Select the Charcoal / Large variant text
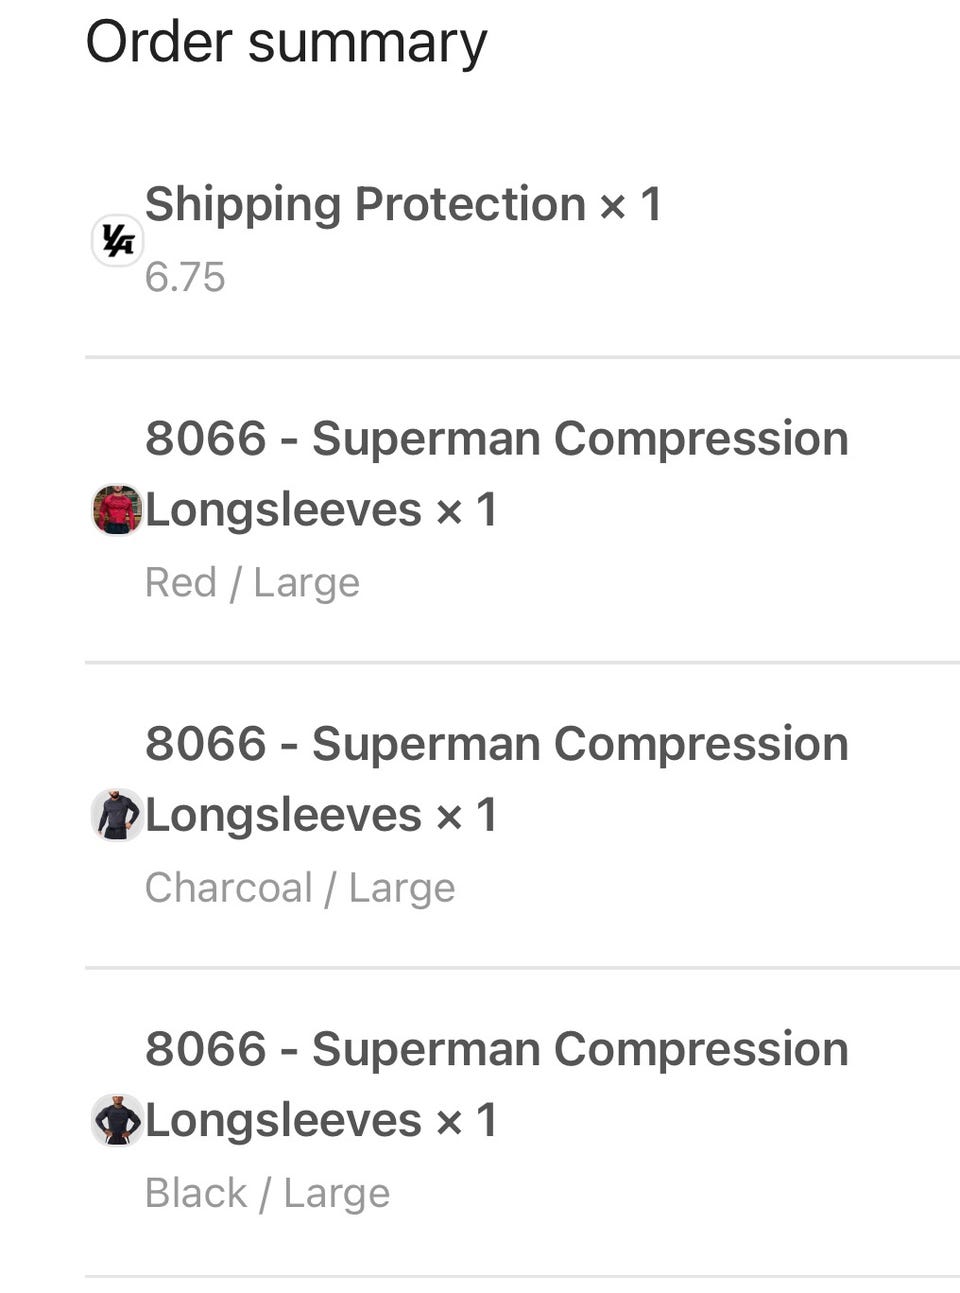960x1293 pixels. [300, 887]
